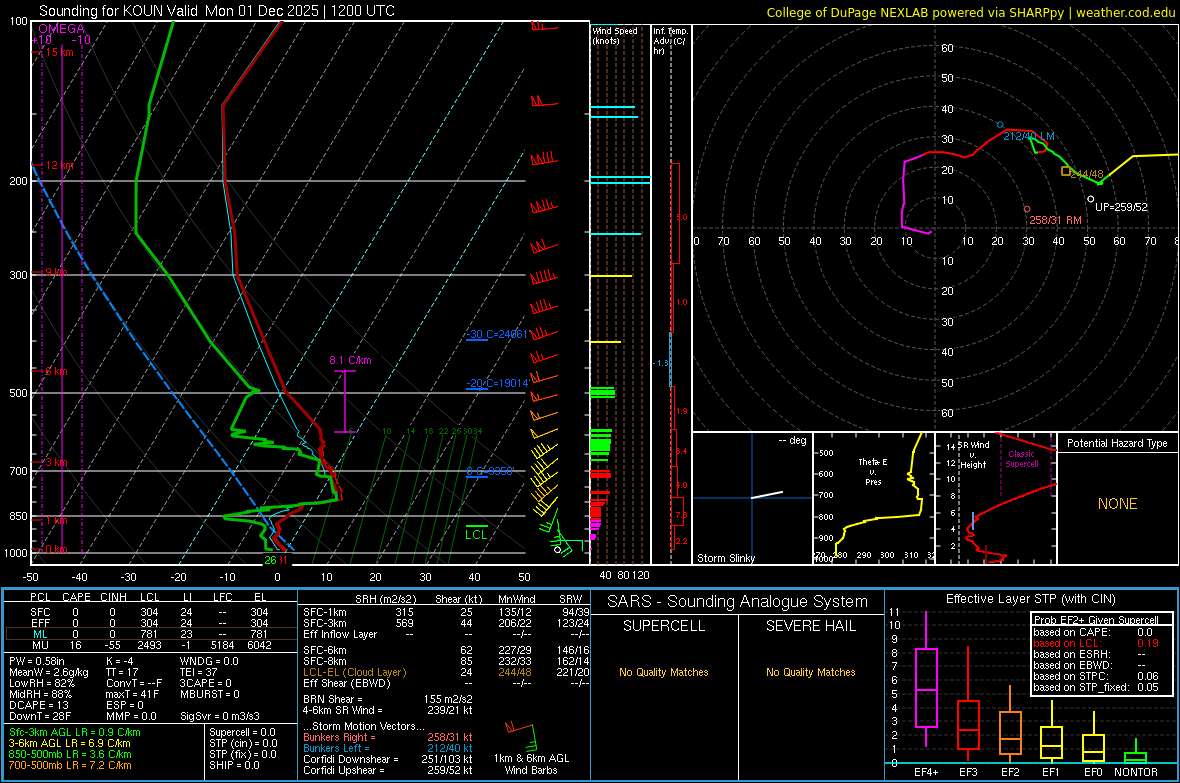Click the magenta OMEGA label
This screenshot has width=1180, height=783.
coord(61,29)
